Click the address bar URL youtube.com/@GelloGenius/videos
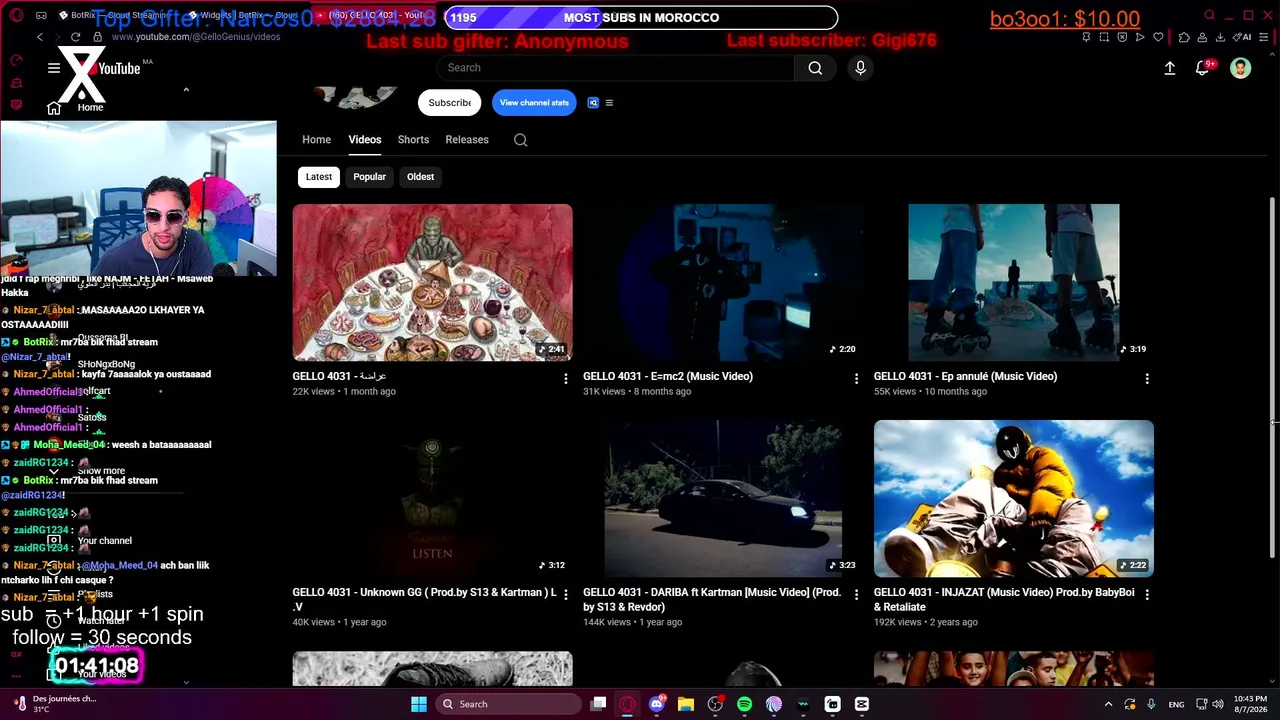The width and height of the screenshot is (1280, 720). (196, 37)
